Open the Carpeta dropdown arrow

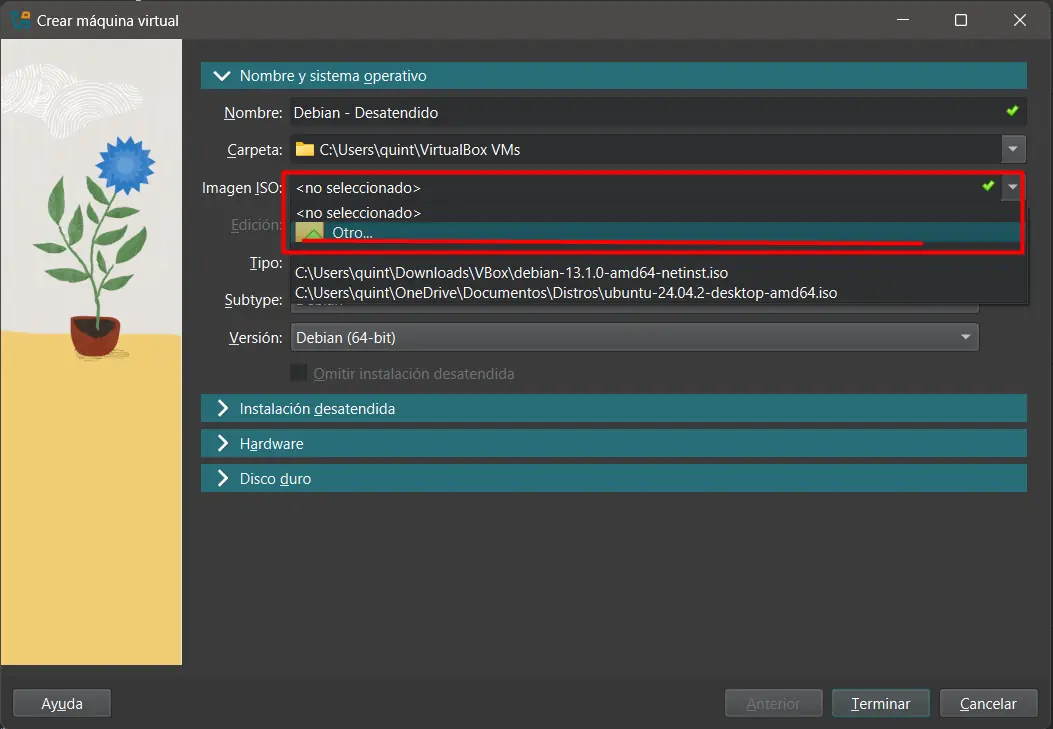click(1014, 150)
